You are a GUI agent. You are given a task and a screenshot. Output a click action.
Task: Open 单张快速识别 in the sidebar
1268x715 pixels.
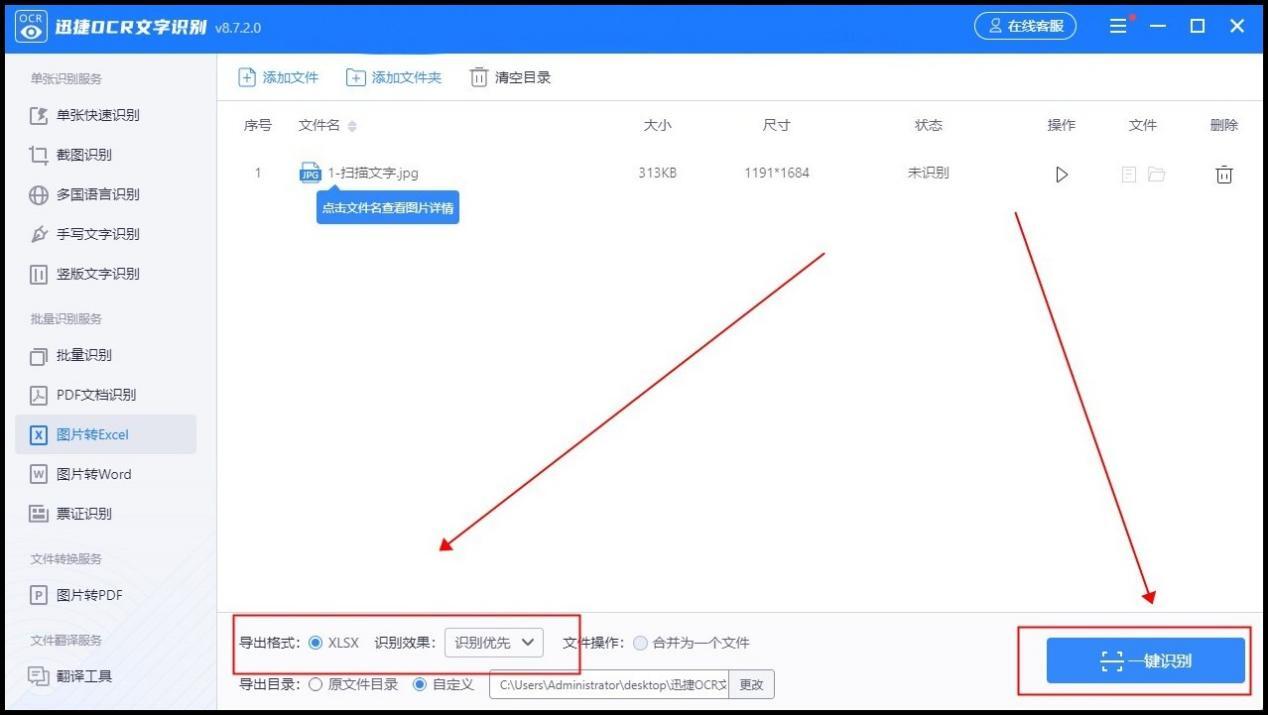coord(97,115)
